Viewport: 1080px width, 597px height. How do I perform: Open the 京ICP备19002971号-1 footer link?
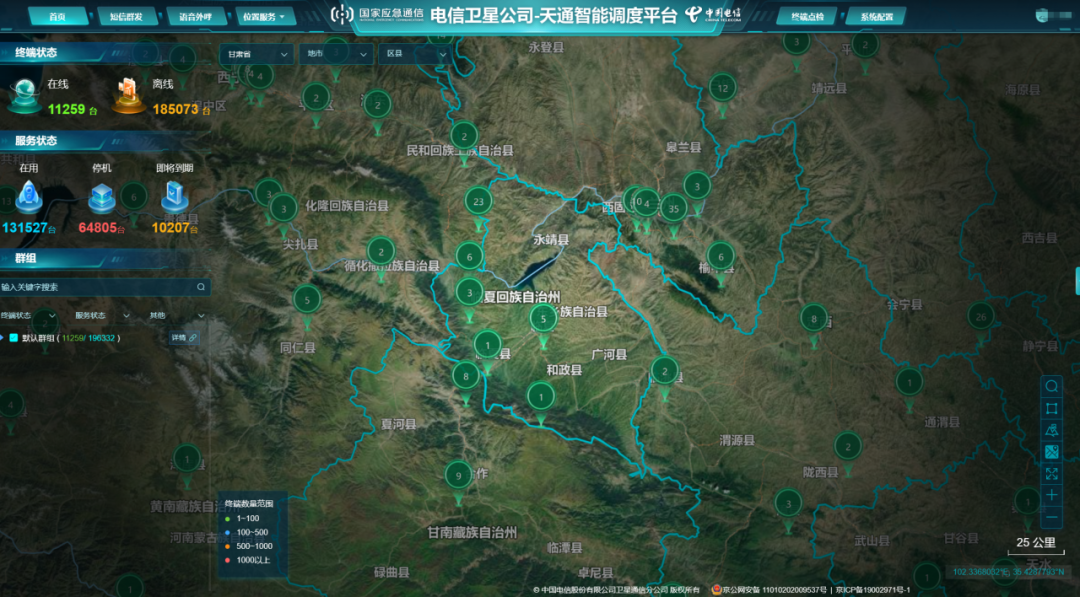click(873, 590)
